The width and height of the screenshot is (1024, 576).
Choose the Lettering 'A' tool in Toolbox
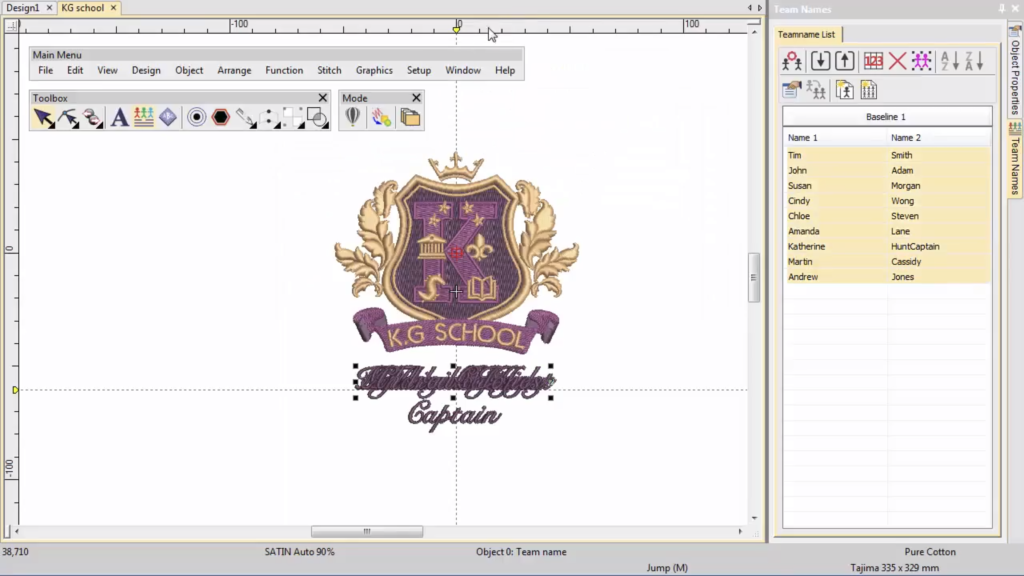point(119,118)
